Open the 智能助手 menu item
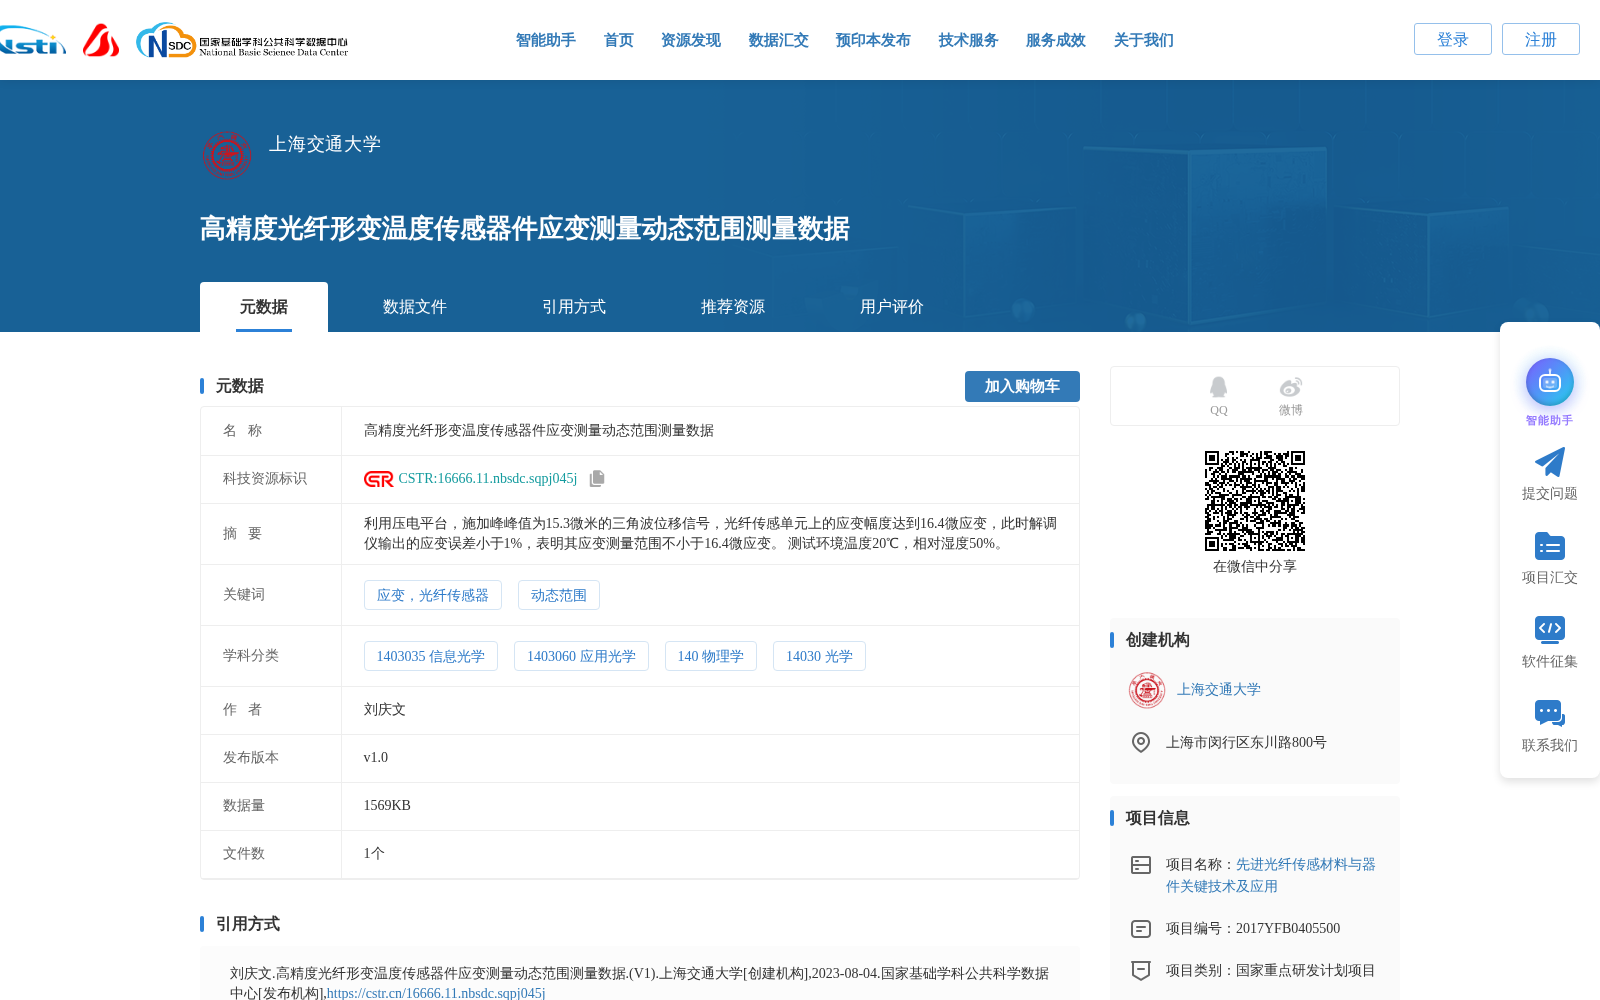Viewport: 1600px width, 1000px height. click(545, 40)
